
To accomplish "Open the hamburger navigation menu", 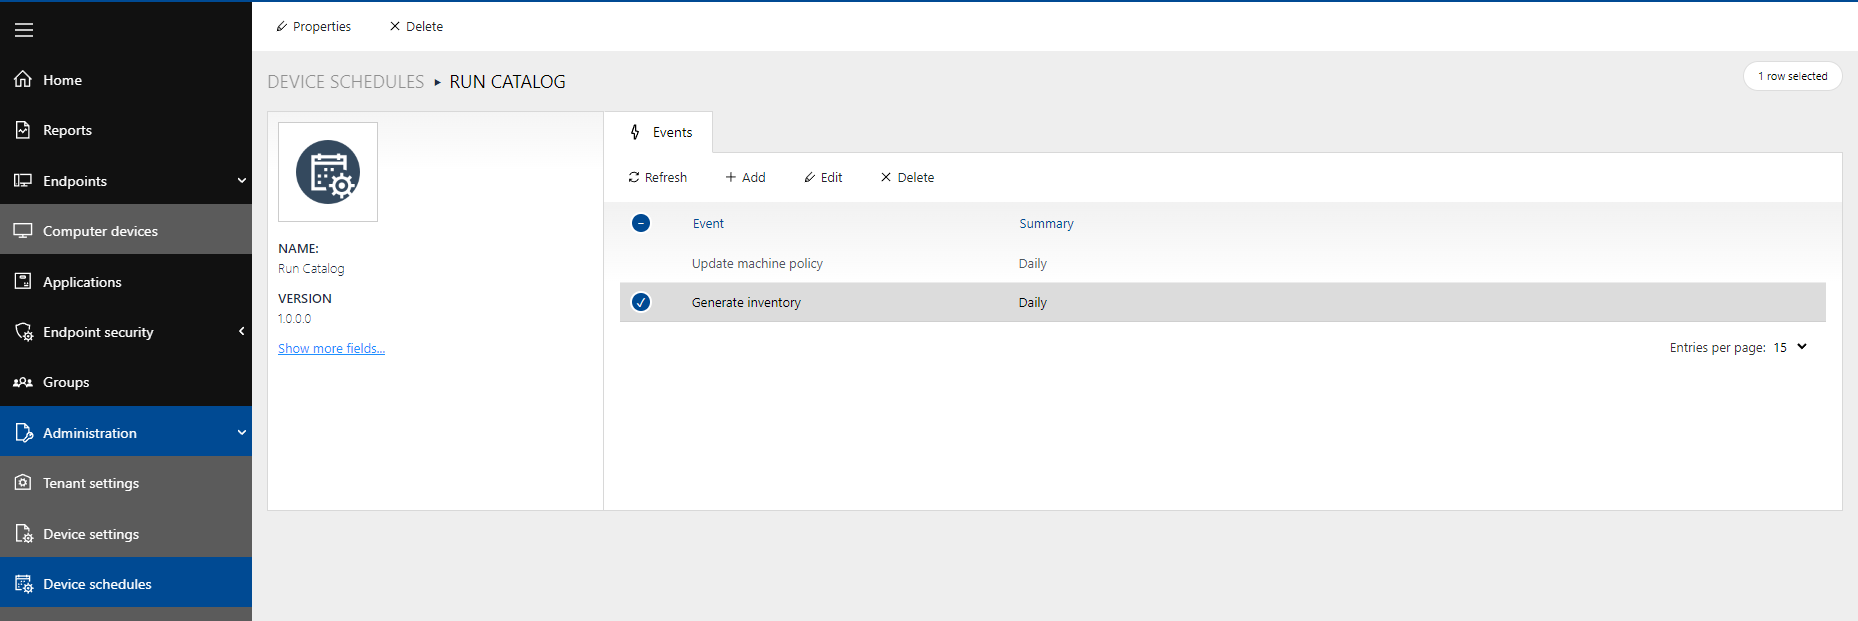I will pyautogui.click(x=24, y=30).
